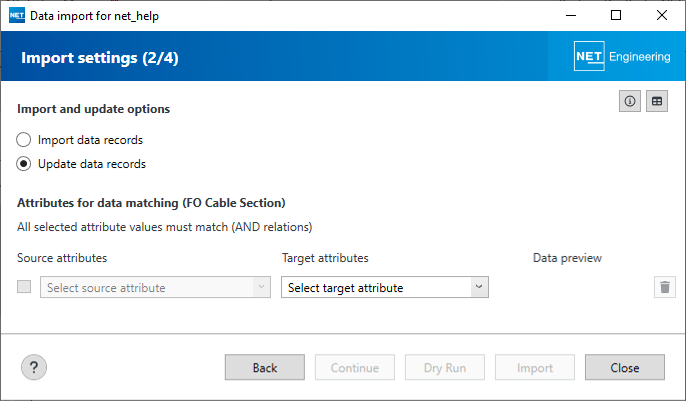Click the Continue button
This screenshot has height=401, width=686.
[355, 367]
